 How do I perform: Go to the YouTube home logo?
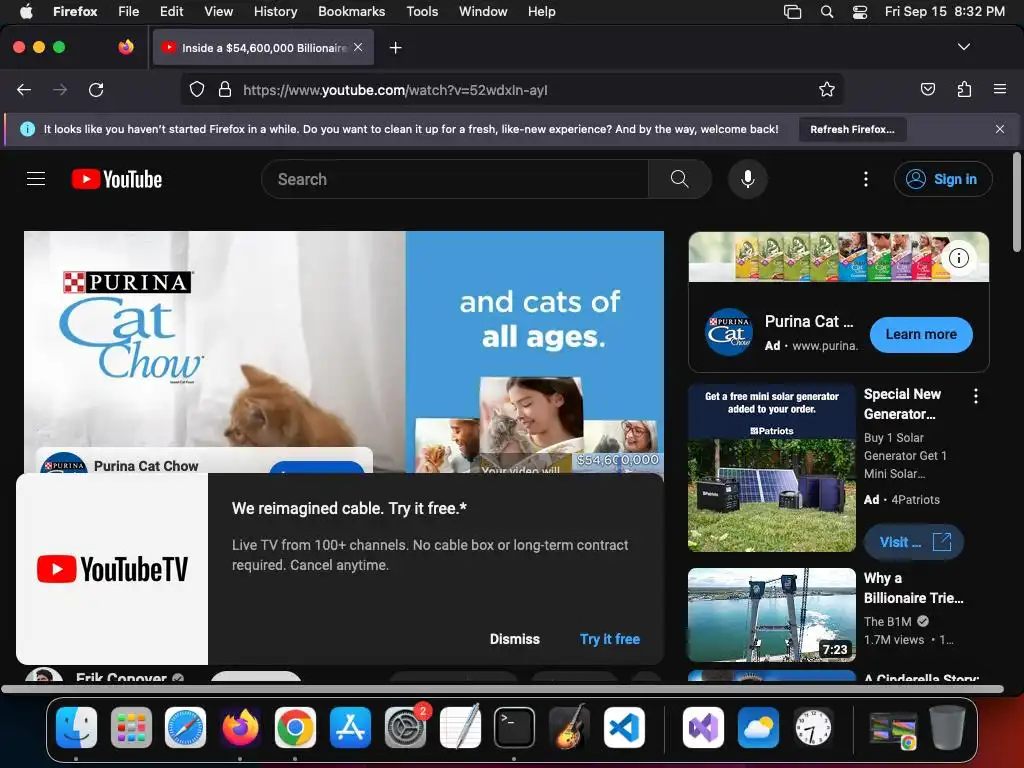click(117, 179)
